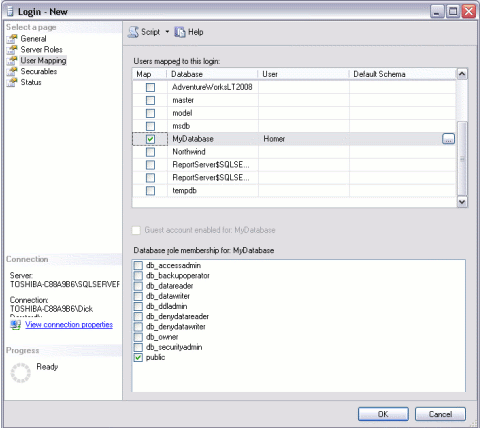The height and width of the screenshot is (428, 480).
Task: Click the connection properties icon
Action: [15, 325]
